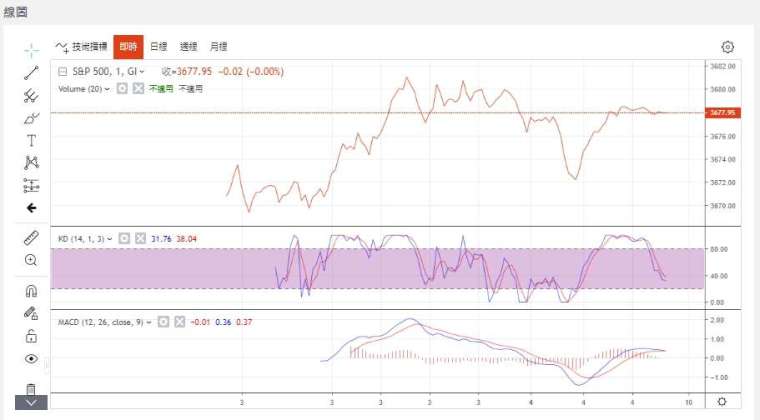The width and height of the screenshot is (760, 420).
Task: Click the MACD value 0.37
Action: (x=244, y=322)
